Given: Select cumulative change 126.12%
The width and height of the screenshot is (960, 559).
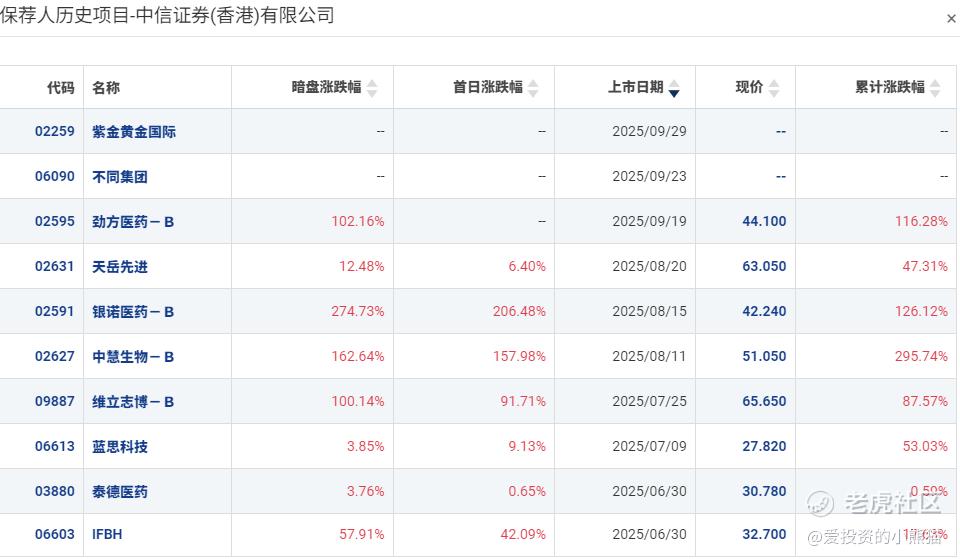Looking at the screenshot, I should pos(921,311).
